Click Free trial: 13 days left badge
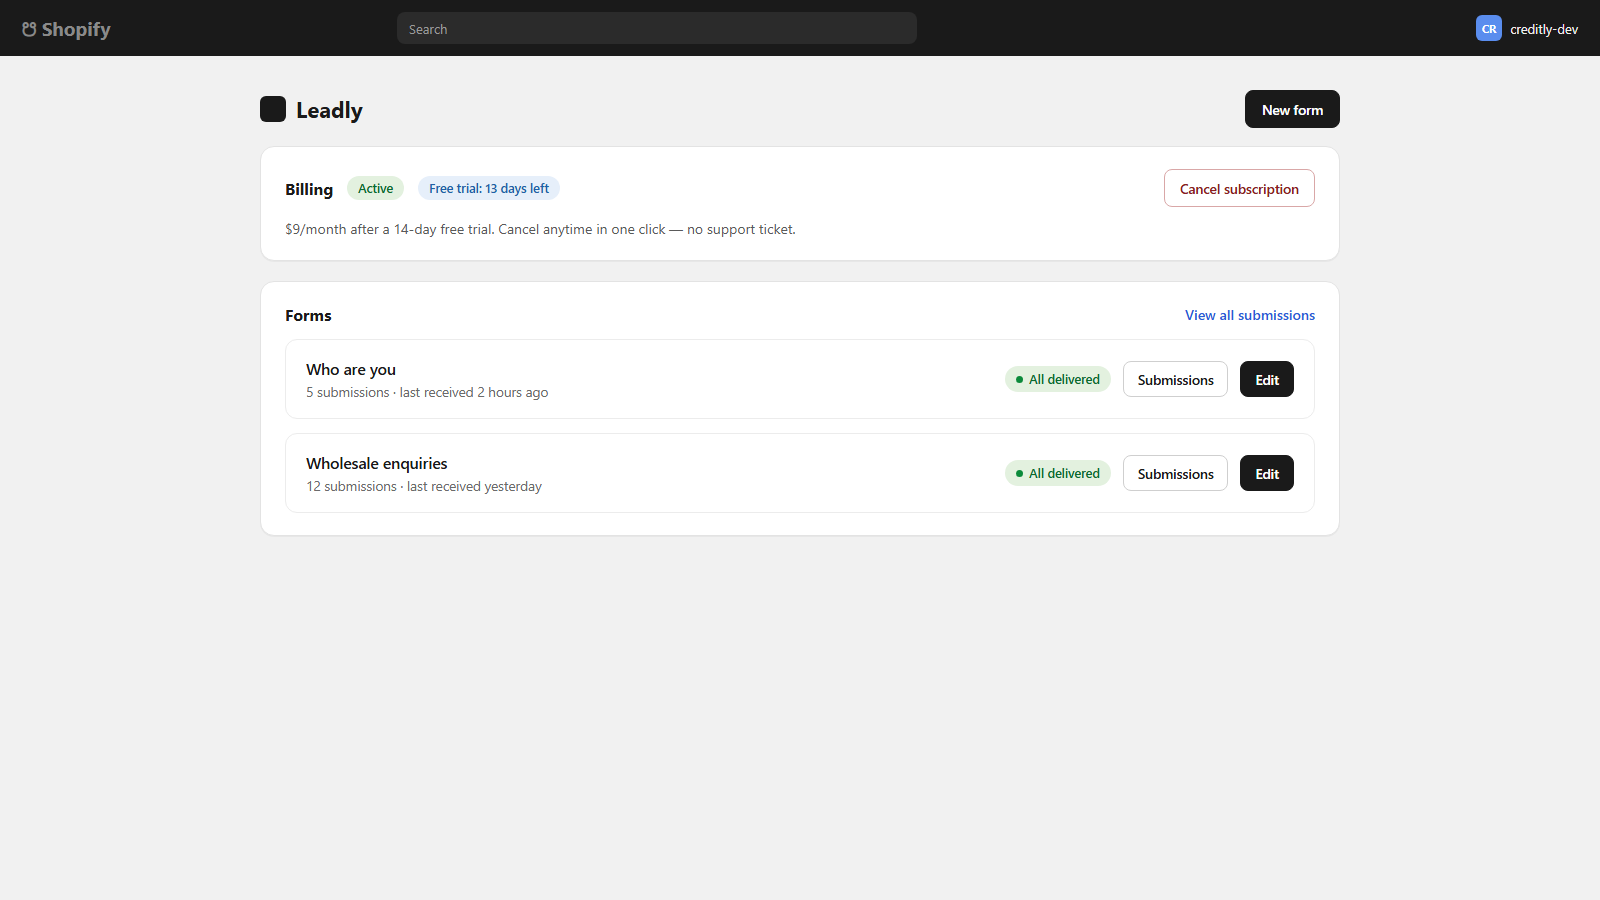Viewport: 1600px width, 900px height. pos(489,188)
